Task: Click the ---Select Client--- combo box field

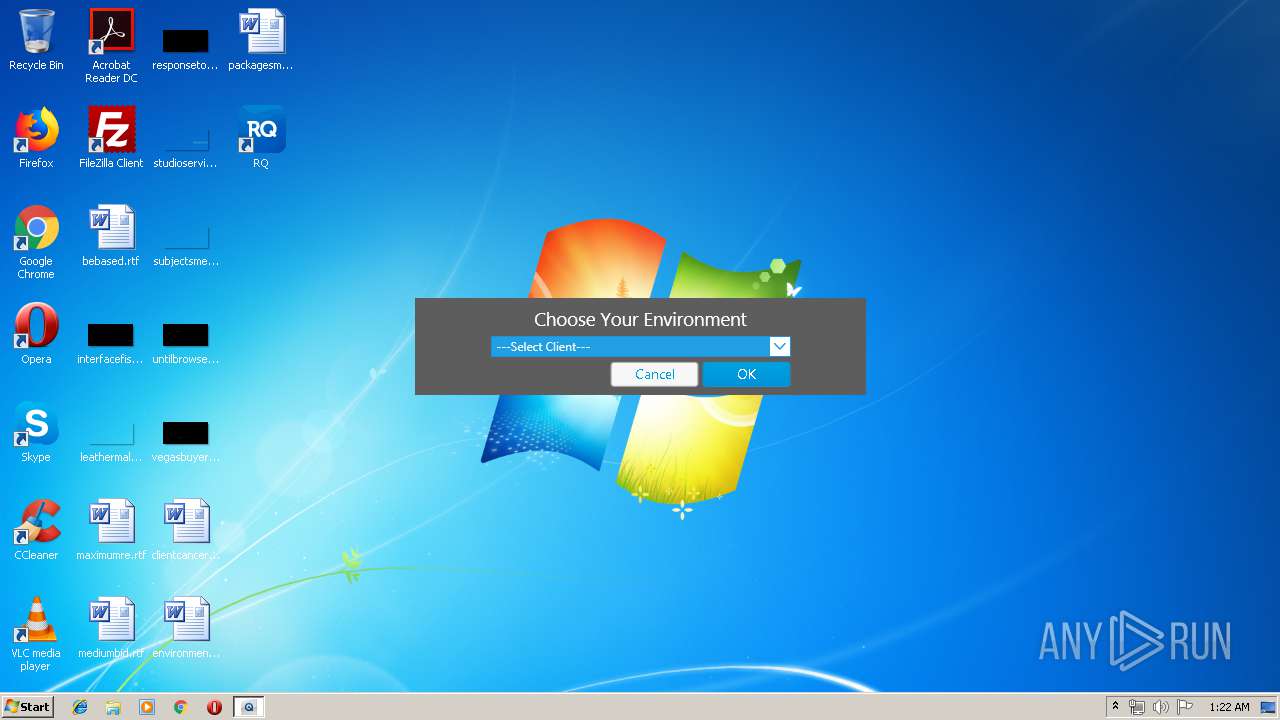Action: [x=640, y=346]
